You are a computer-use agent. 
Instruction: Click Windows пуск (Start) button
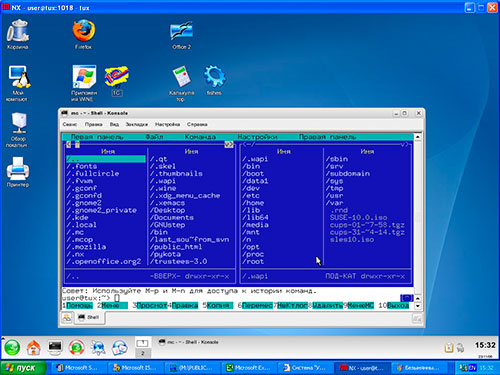click(x=23, y=368)
